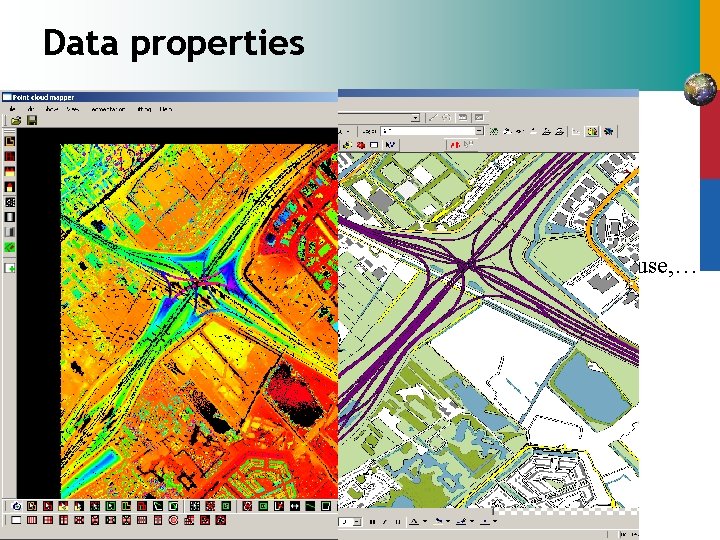Expand the font color dropdown arrow

[x=425, y=521]
